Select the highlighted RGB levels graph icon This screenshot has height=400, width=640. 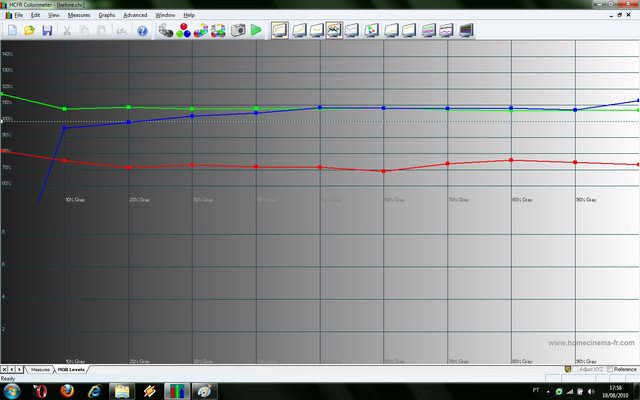click(x=334, y=30)
